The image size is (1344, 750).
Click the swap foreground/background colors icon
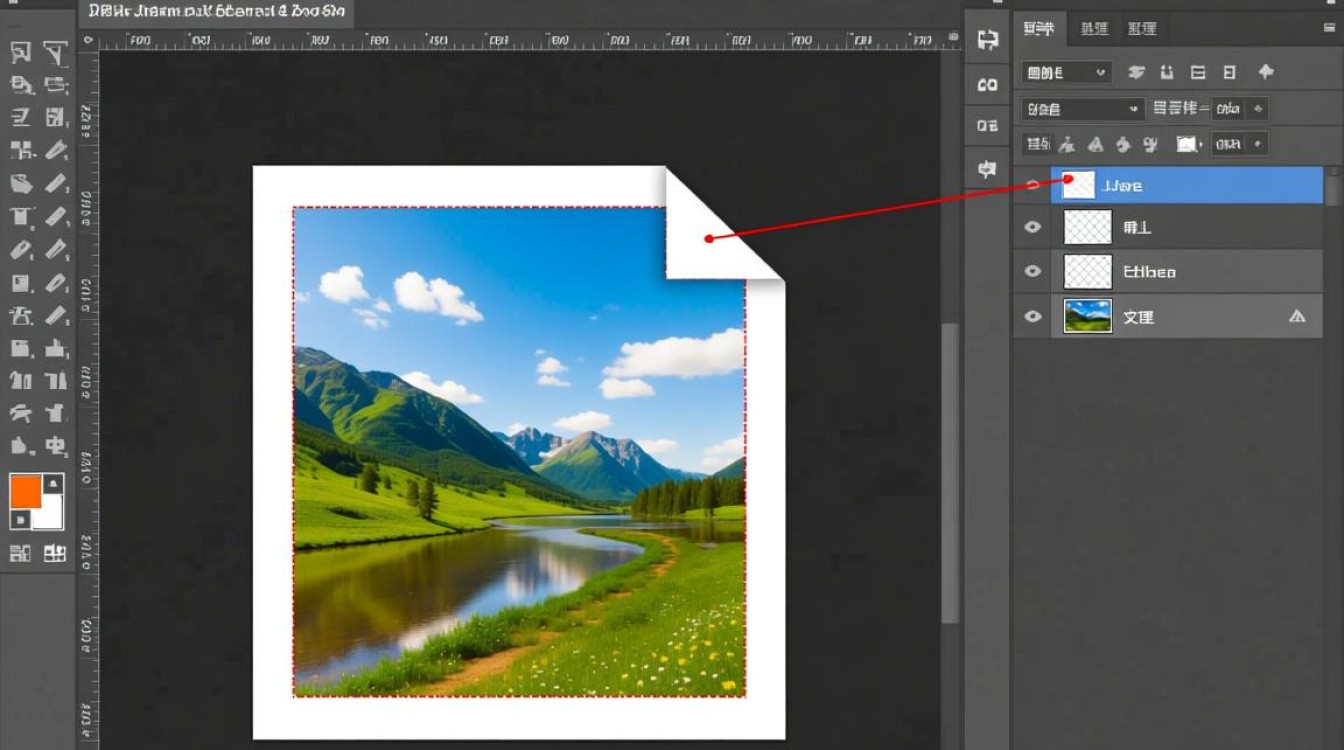(54, 484)
